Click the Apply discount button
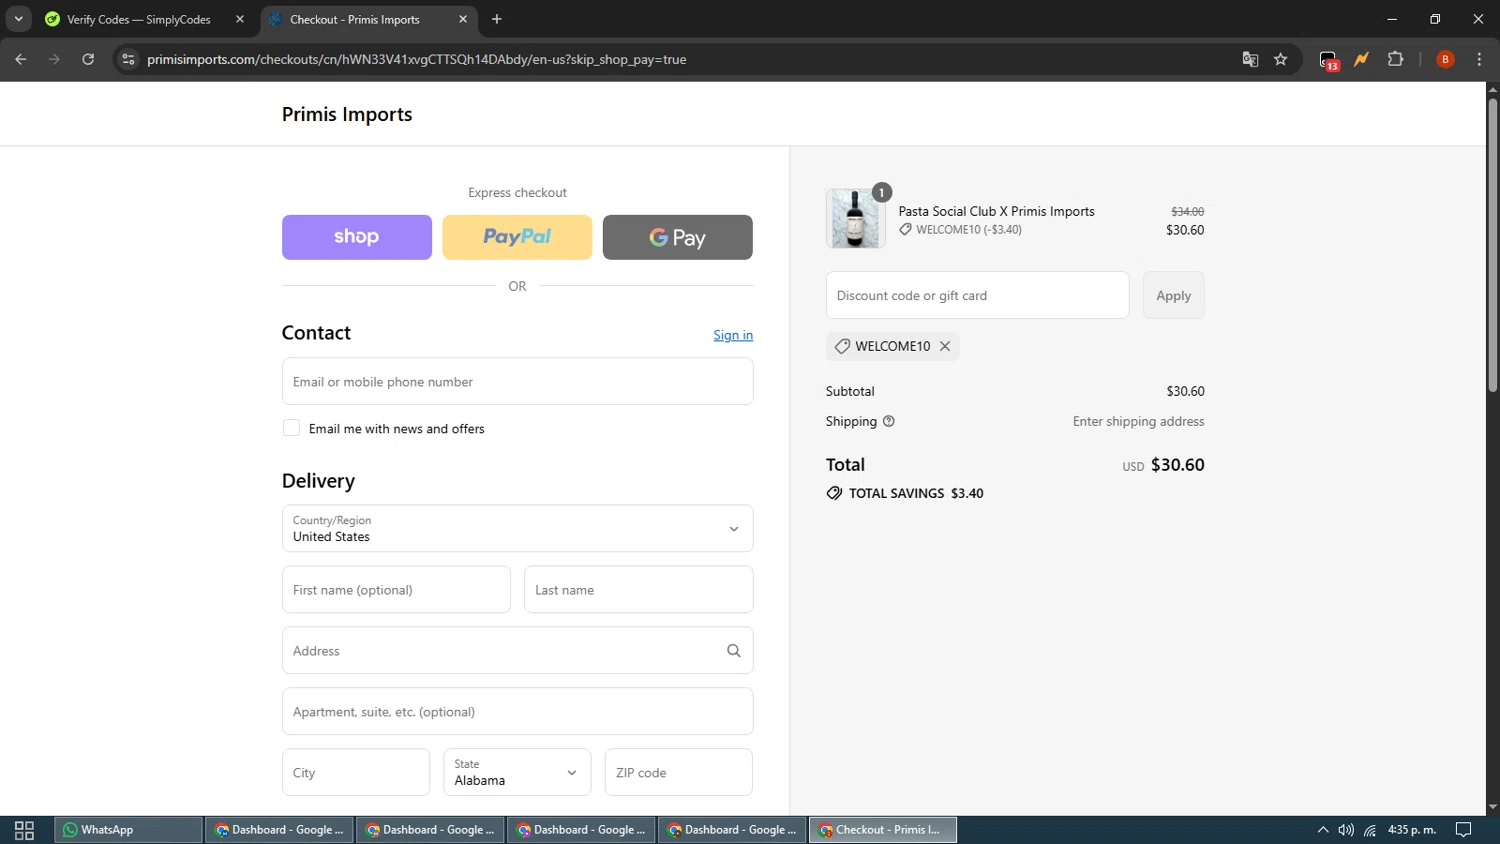The width and height of the screenshot is (1500, 844). coord(1173,295)
